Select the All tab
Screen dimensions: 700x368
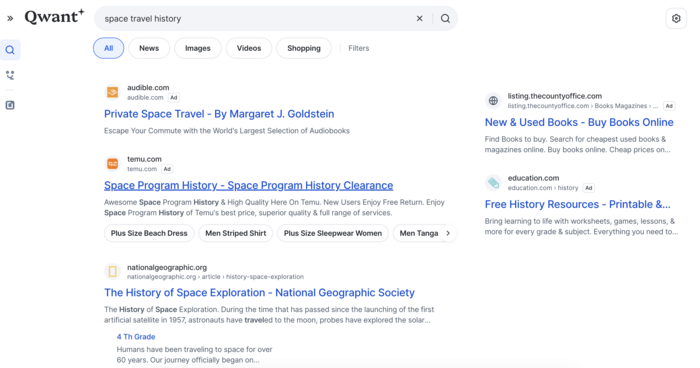[108, 48]
